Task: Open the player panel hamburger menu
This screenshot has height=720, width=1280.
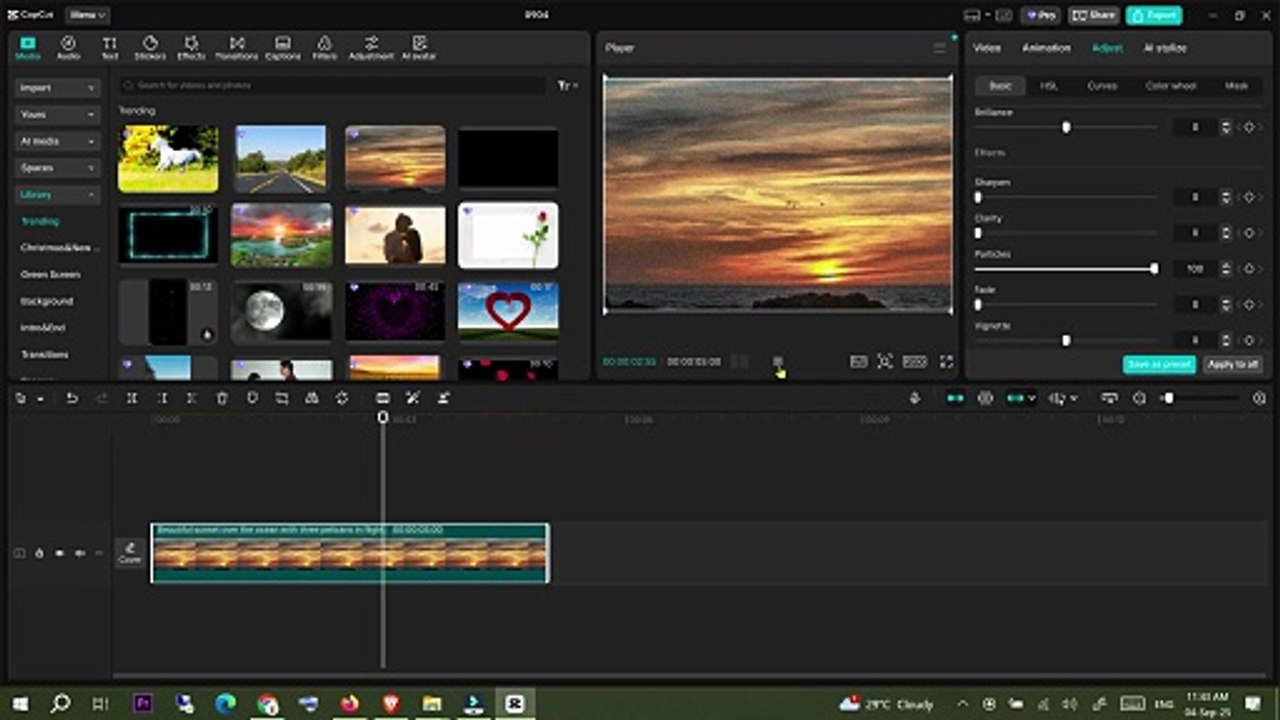Action: pos(939,48)
